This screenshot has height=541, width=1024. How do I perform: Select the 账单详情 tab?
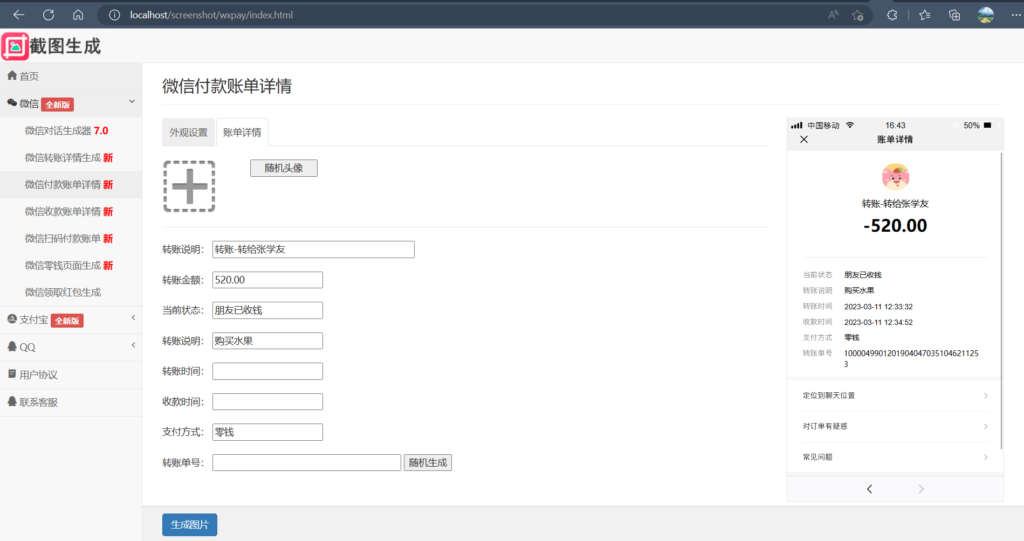(242, 132)
